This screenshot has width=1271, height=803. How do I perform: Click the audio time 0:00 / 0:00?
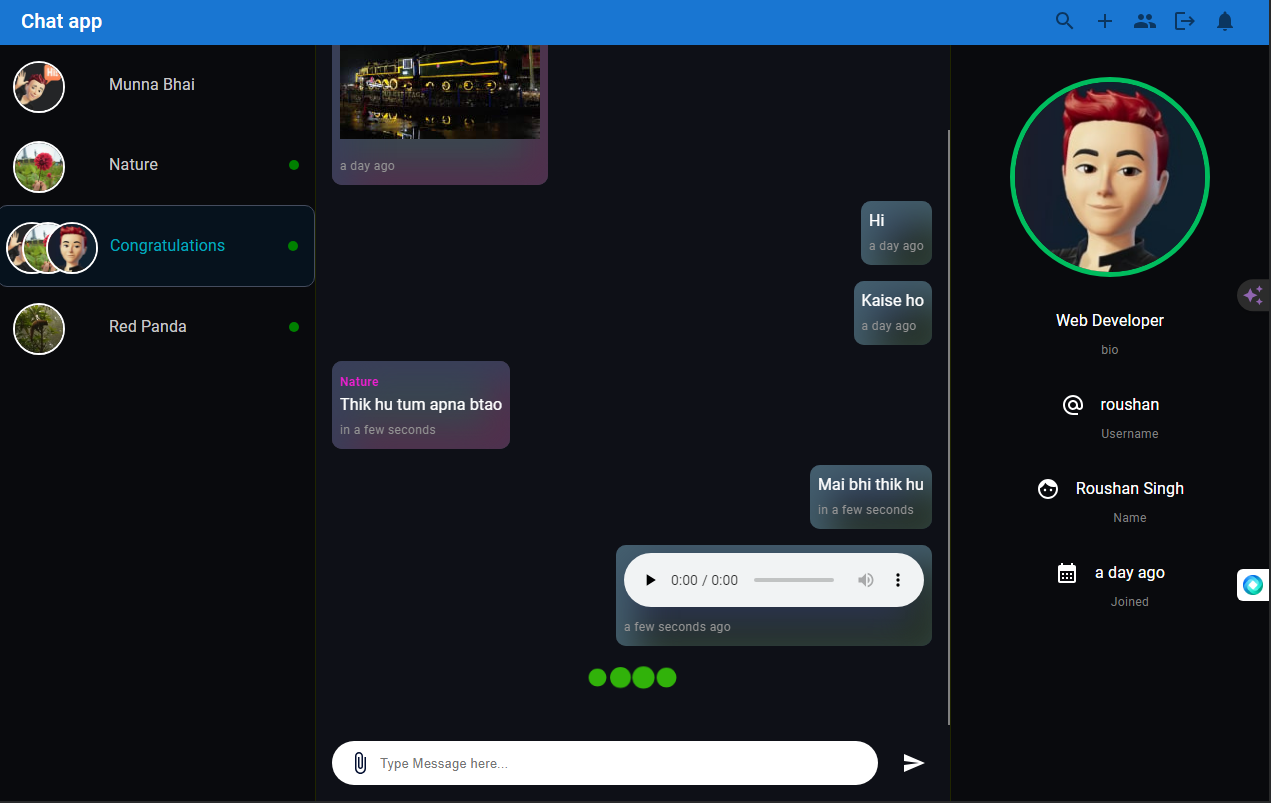[704, 580]
